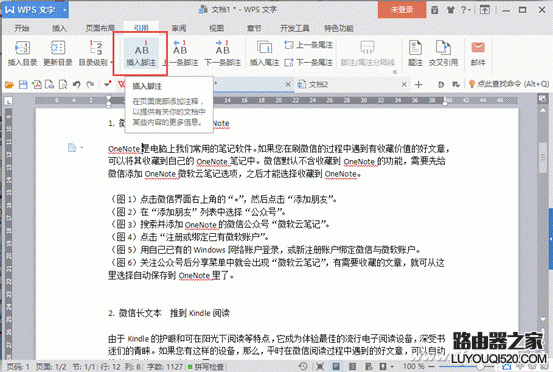Click the 交叉引用 (cross-reference) icon
The height and width of the screenshot is (372, 553).
click(x=443, y=48)
